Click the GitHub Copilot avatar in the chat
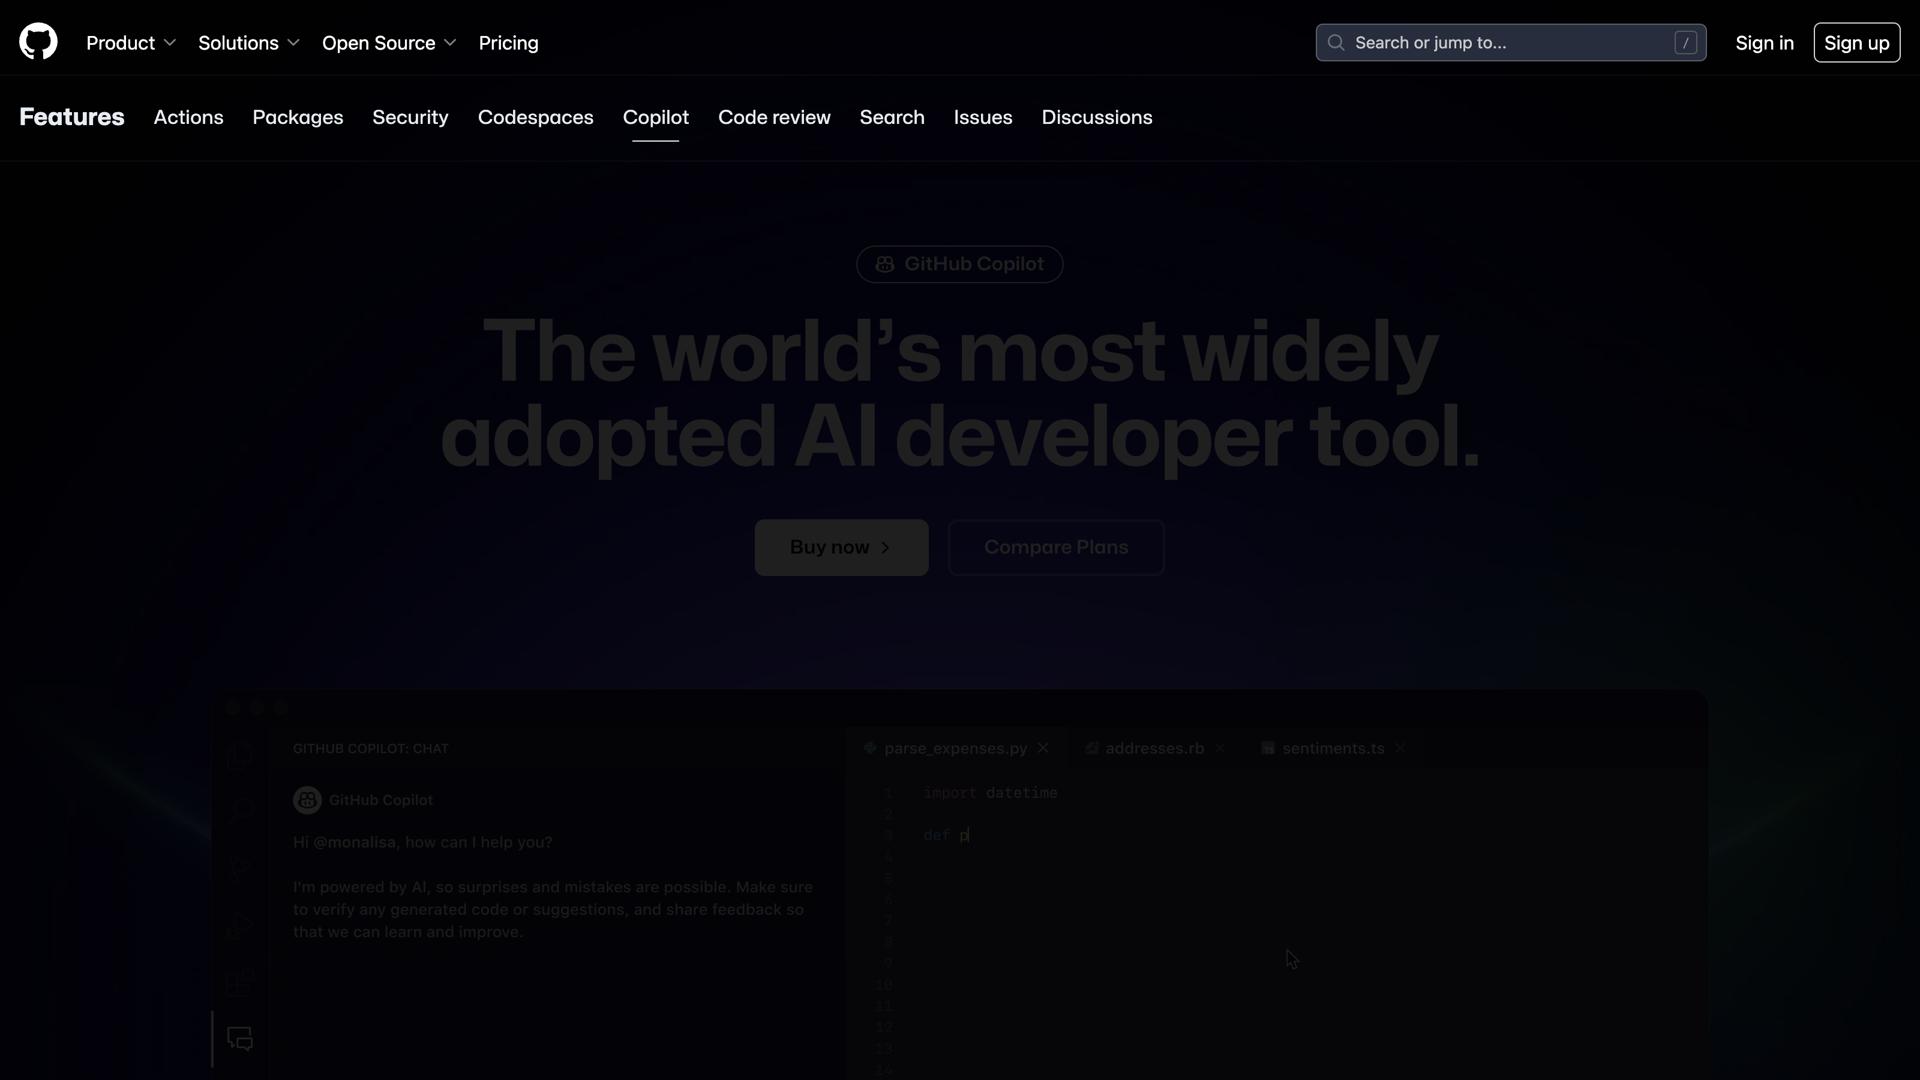Image resolution: width=1920 pixels, height=1080 pixels. (307, 800)
